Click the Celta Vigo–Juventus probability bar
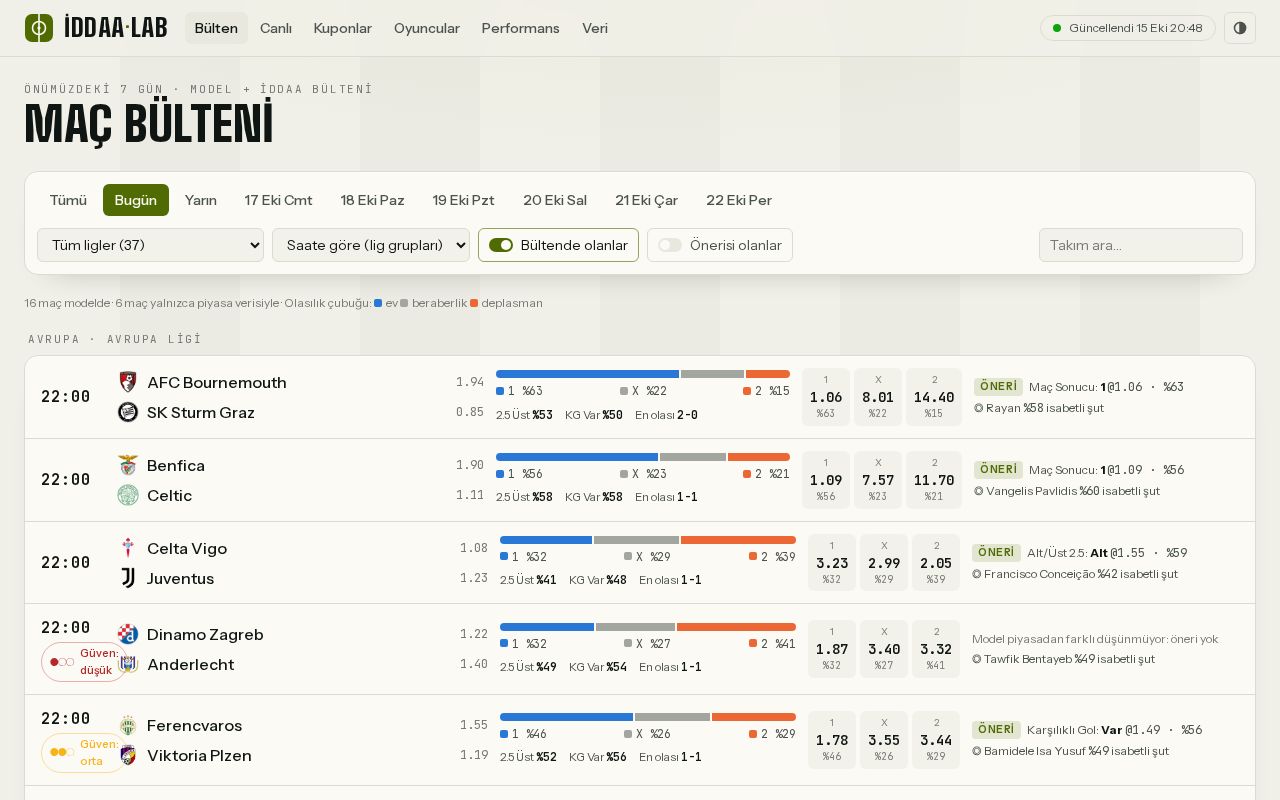 click(x=648, y=540)
